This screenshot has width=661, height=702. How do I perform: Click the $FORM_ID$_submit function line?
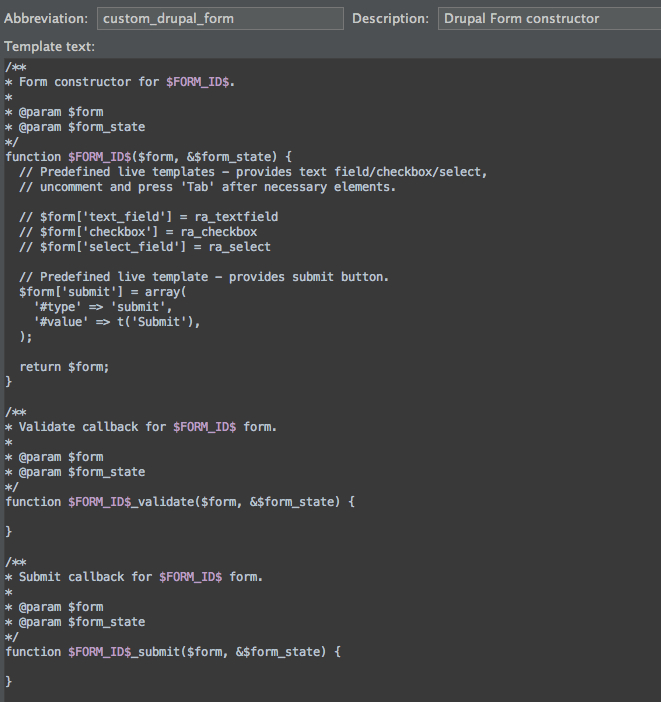(x=173, y=651)
